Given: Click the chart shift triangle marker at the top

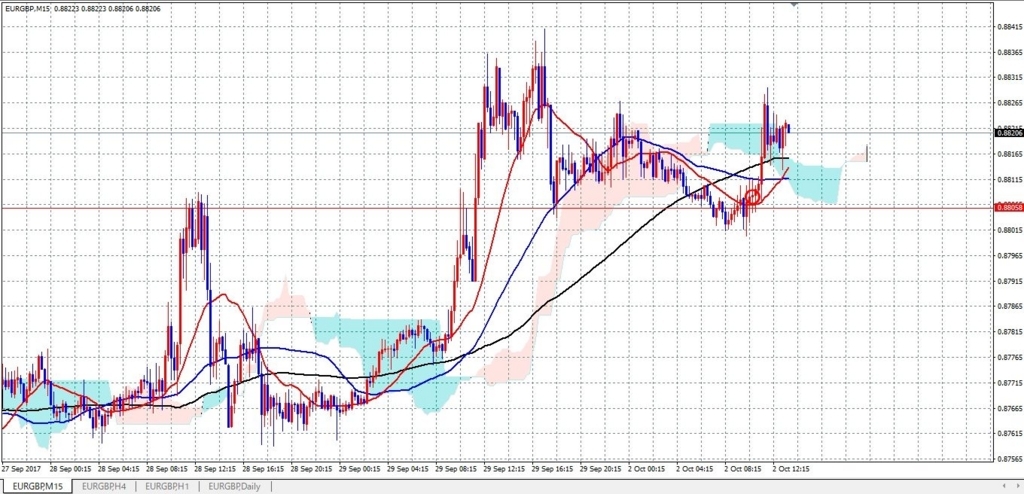Looking at the screenshot, I should coord(794,4).
